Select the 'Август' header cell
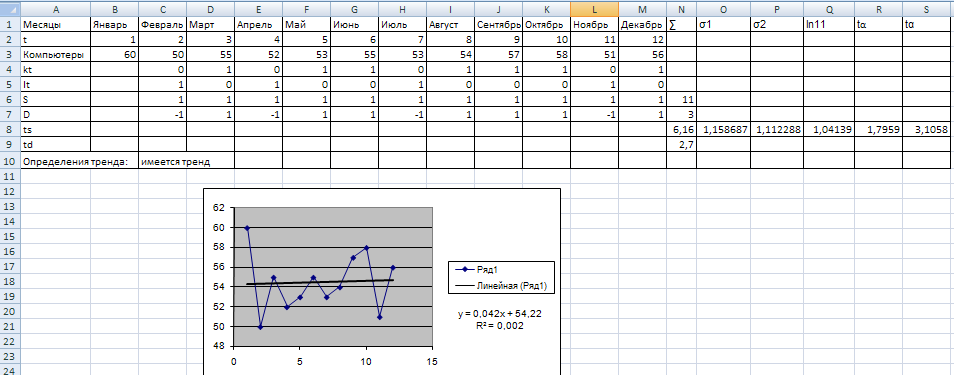 pyautogui.click(x=450, y=24)
